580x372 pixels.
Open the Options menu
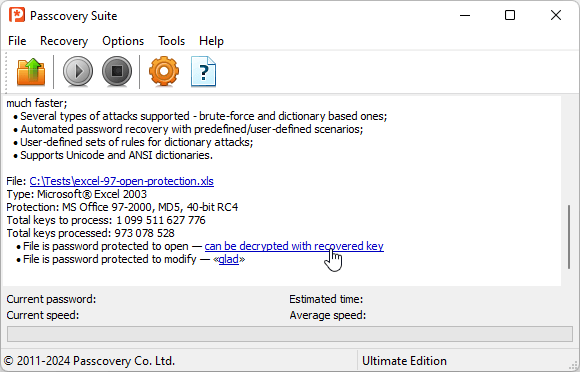coord(123,41)
